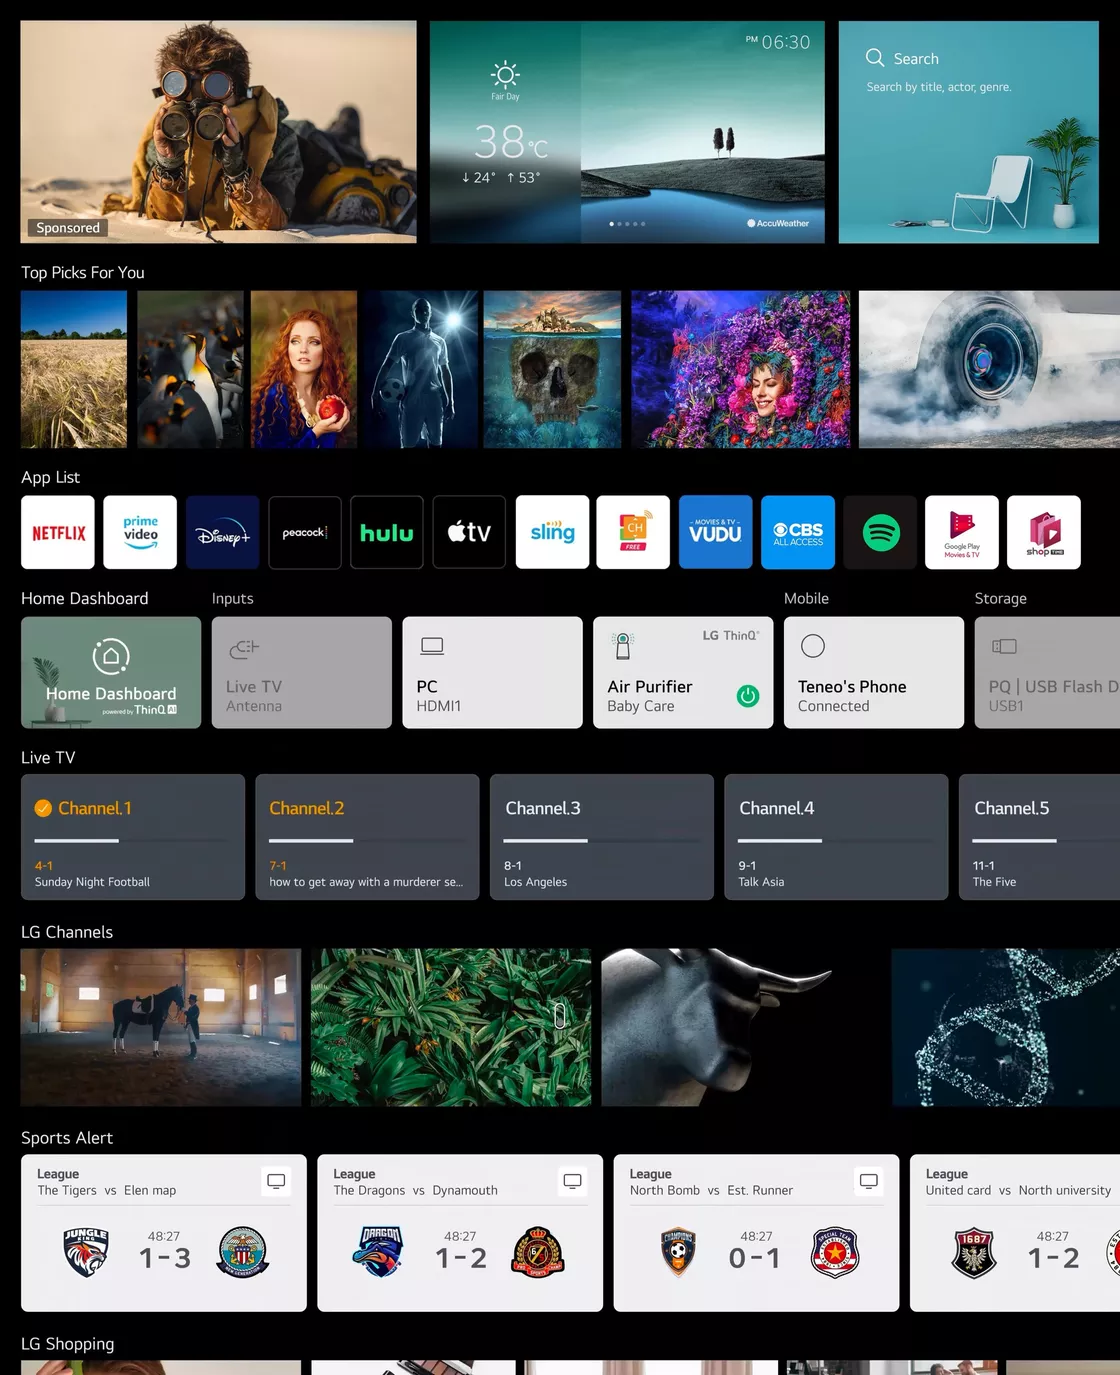The width and height of the screenshot is (1120, 1375).
Task: Launch the Spotify app
Action: 880,533
